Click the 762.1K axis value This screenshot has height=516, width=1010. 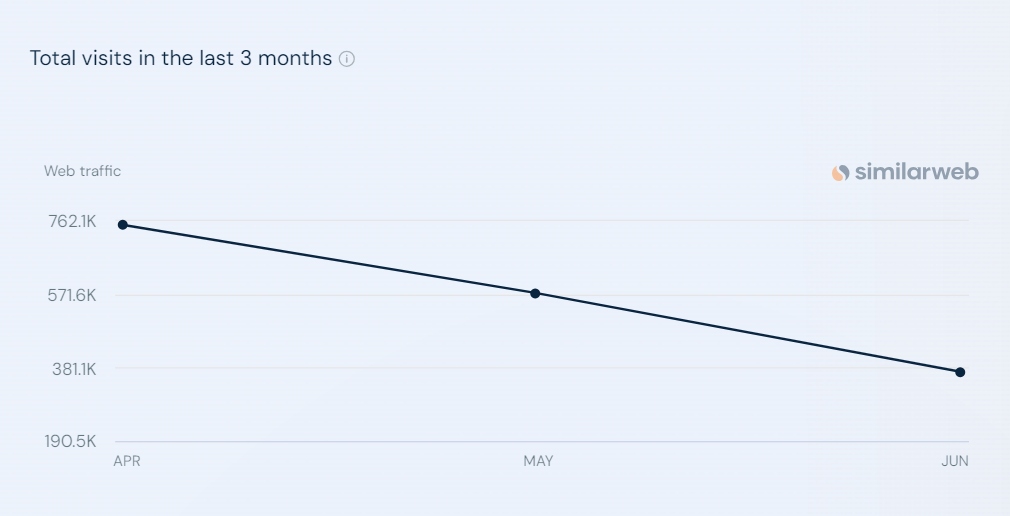click(72, 222)
